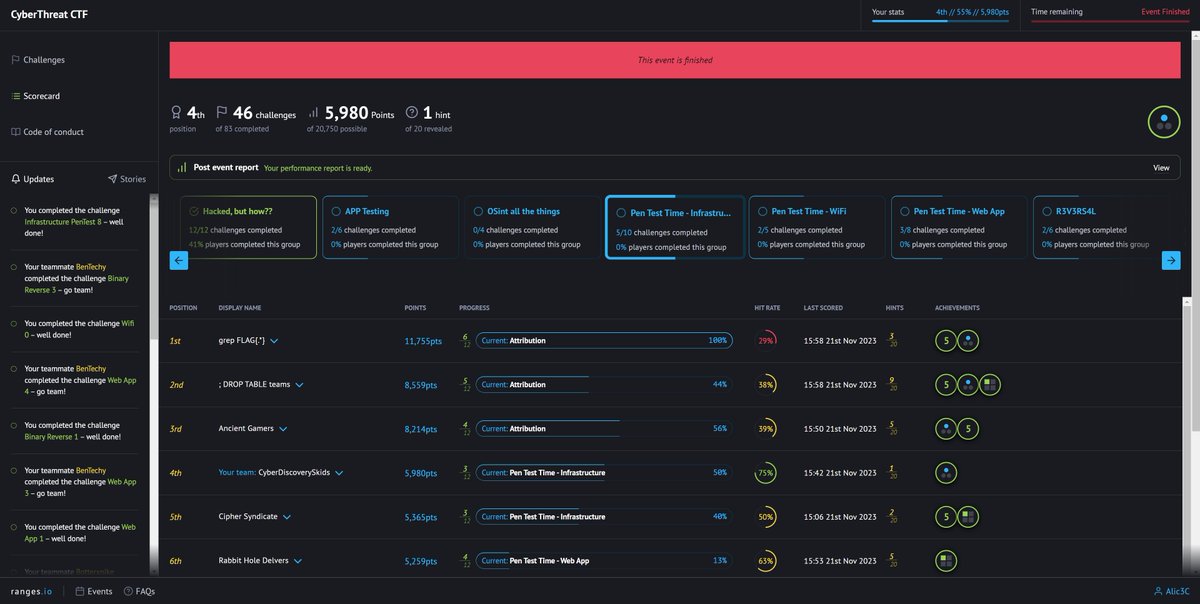Click the 29% hit rate circle

tap(766, 341)
